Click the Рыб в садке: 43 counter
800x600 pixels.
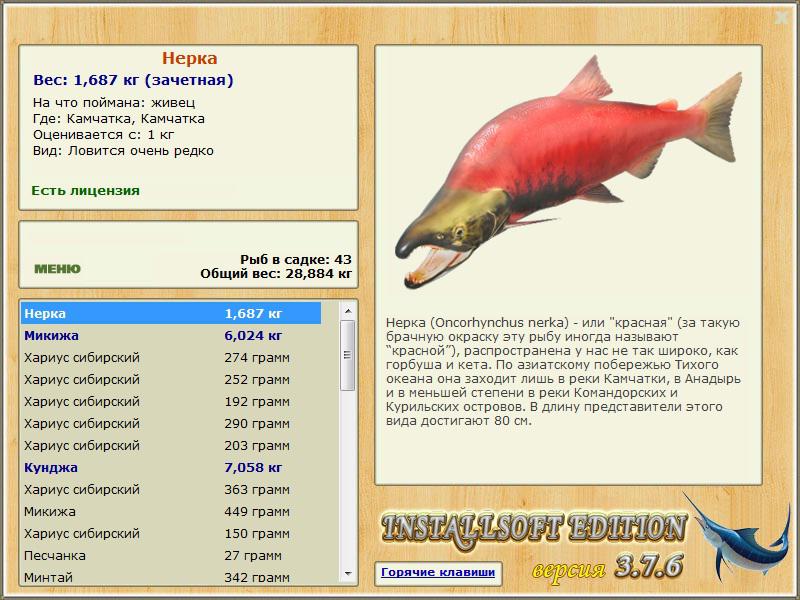pos(296,259)
